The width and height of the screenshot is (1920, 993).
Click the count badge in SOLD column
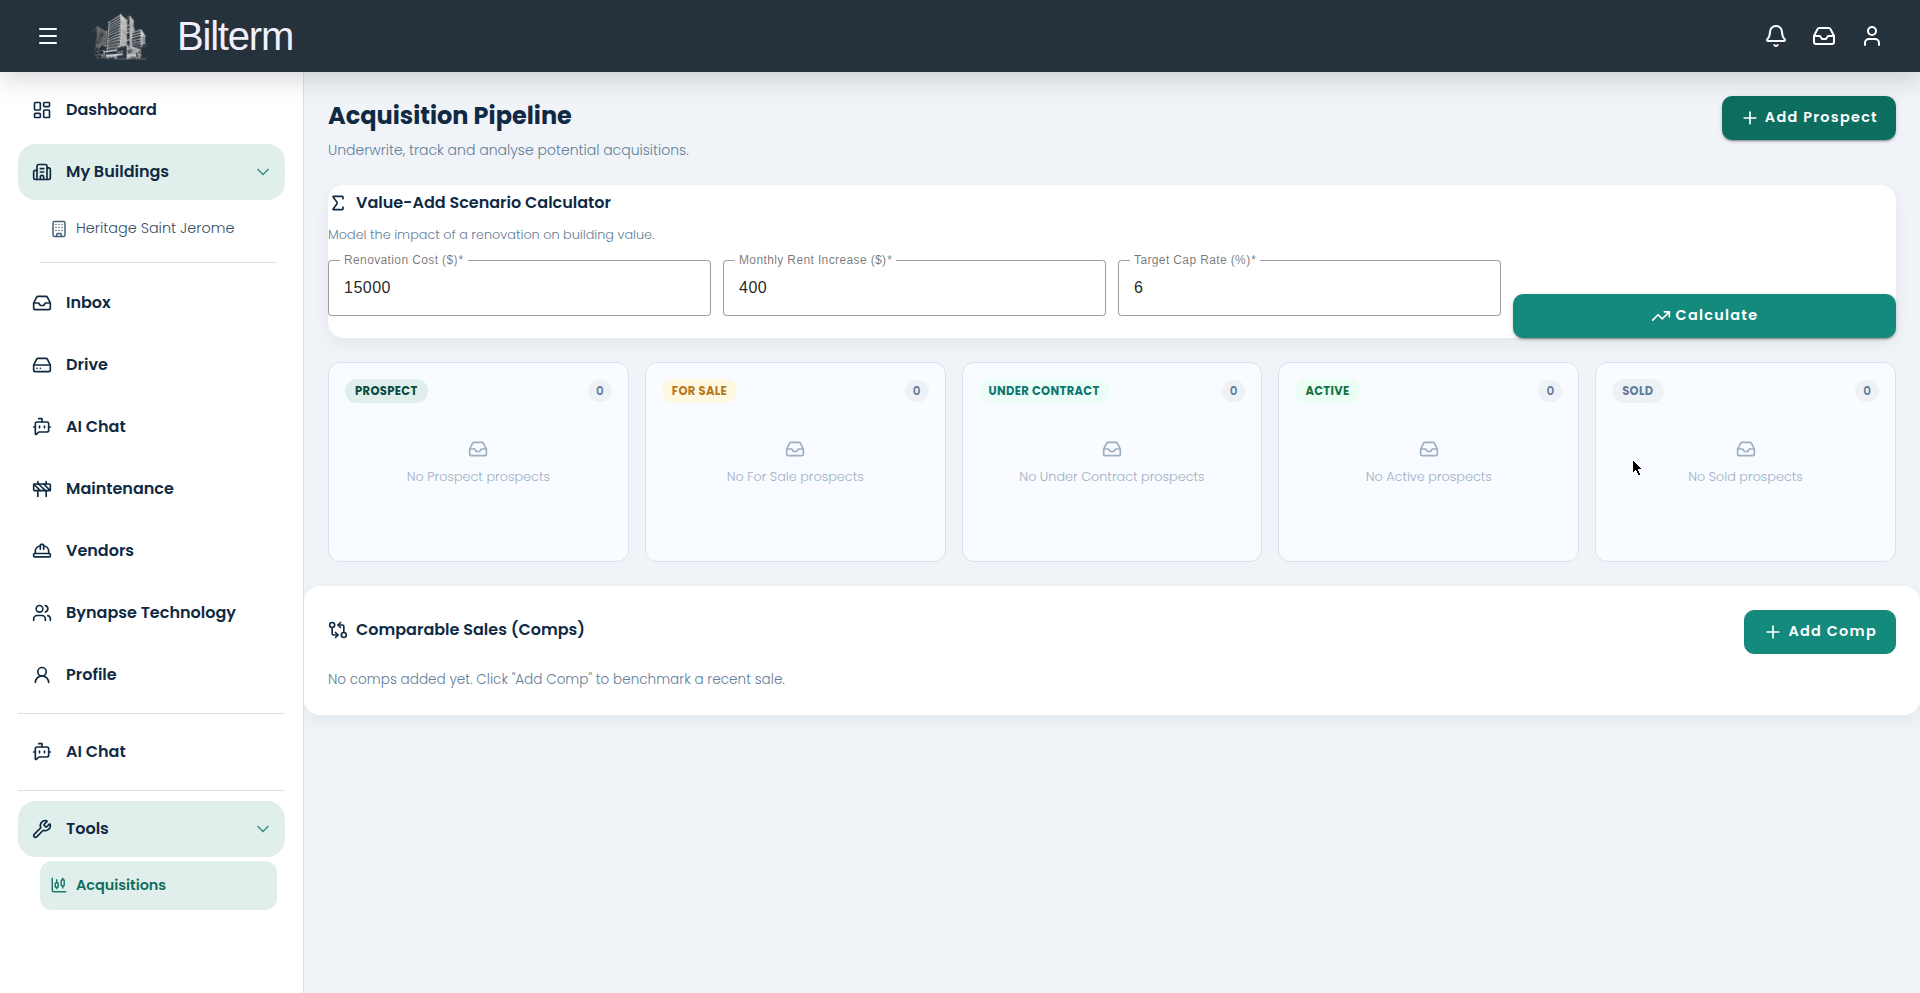click(x=1867, y=391)
